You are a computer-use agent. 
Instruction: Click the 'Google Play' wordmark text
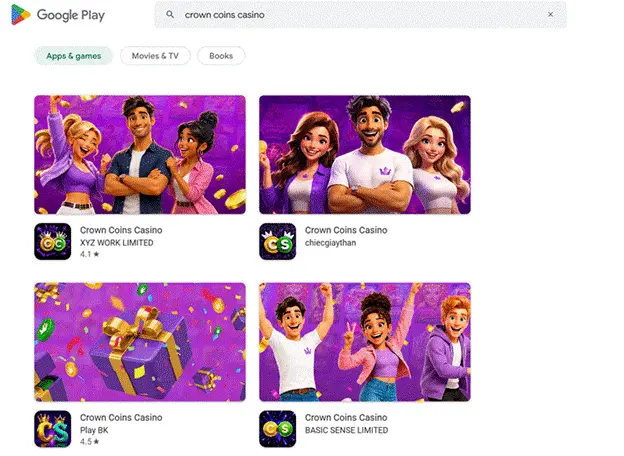(71, 15)
